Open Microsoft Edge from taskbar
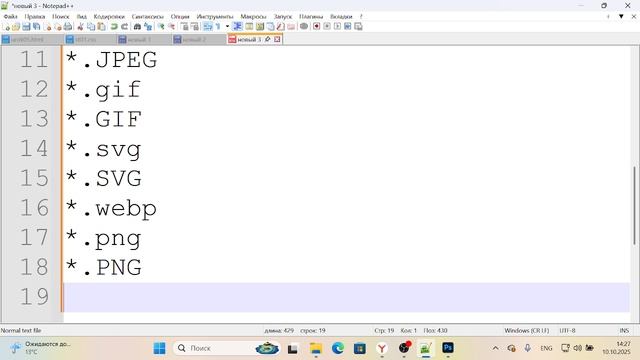Screen dimensions: 640x360 tap(338, 348)
